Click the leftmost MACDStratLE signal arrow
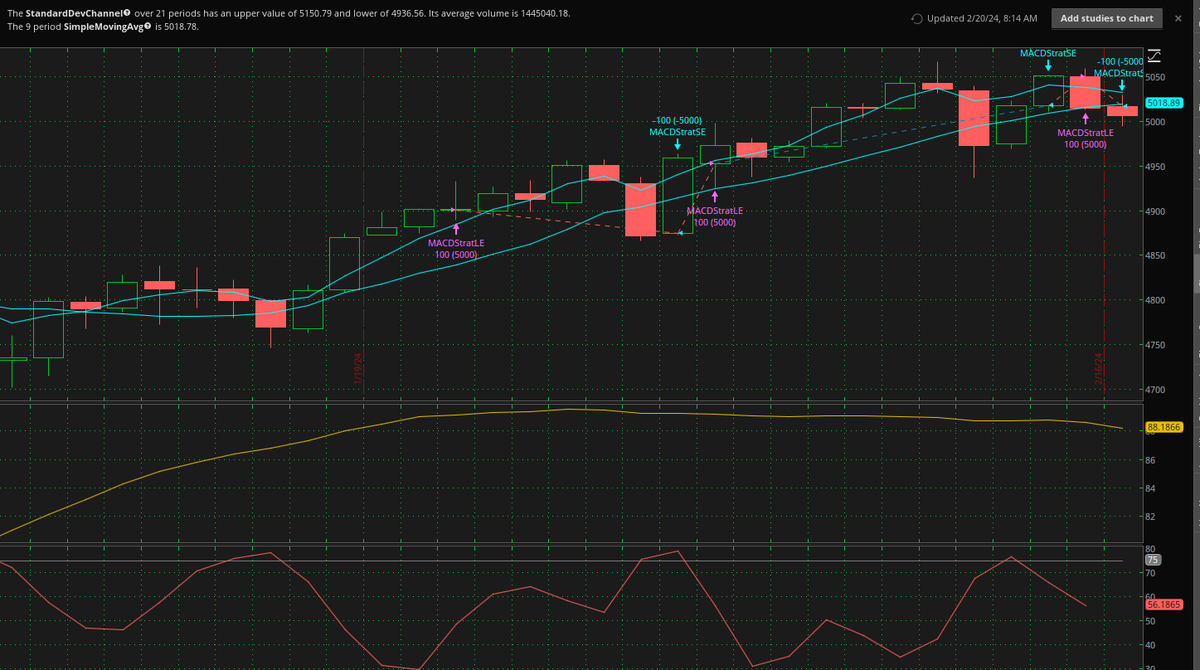 click(x=456, y=227)
